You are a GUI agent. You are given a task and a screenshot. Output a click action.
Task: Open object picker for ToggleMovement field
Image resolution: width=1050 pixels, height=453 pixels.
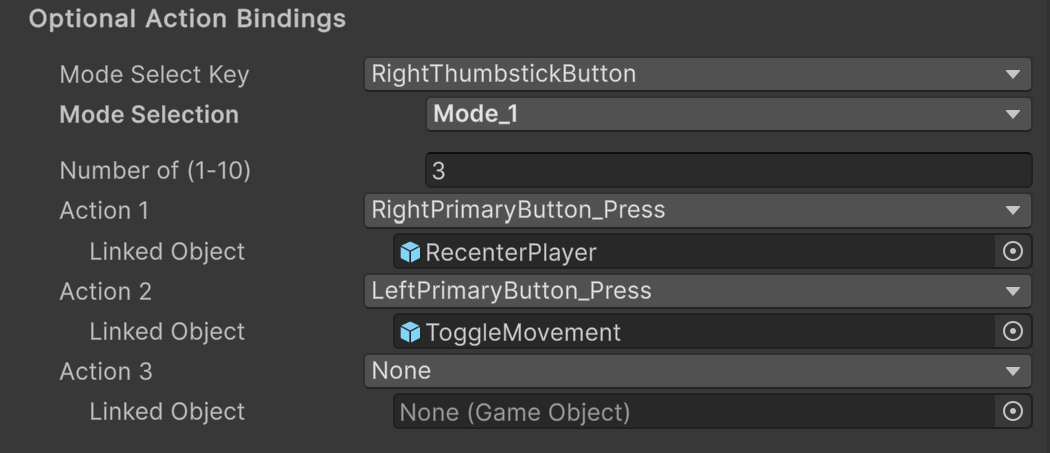point(1013,332)
